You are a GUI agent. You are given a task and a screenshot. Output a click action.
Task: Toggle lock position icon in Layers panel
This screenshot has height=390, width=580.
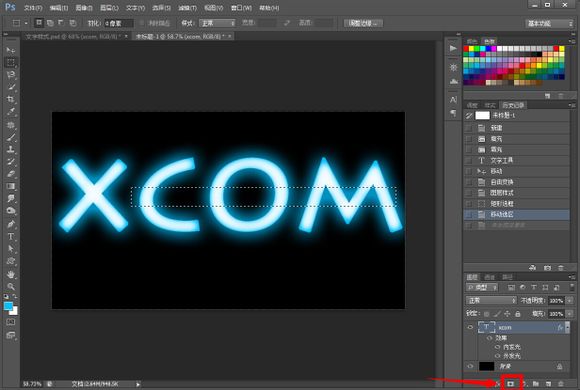(x=507, y=314)
